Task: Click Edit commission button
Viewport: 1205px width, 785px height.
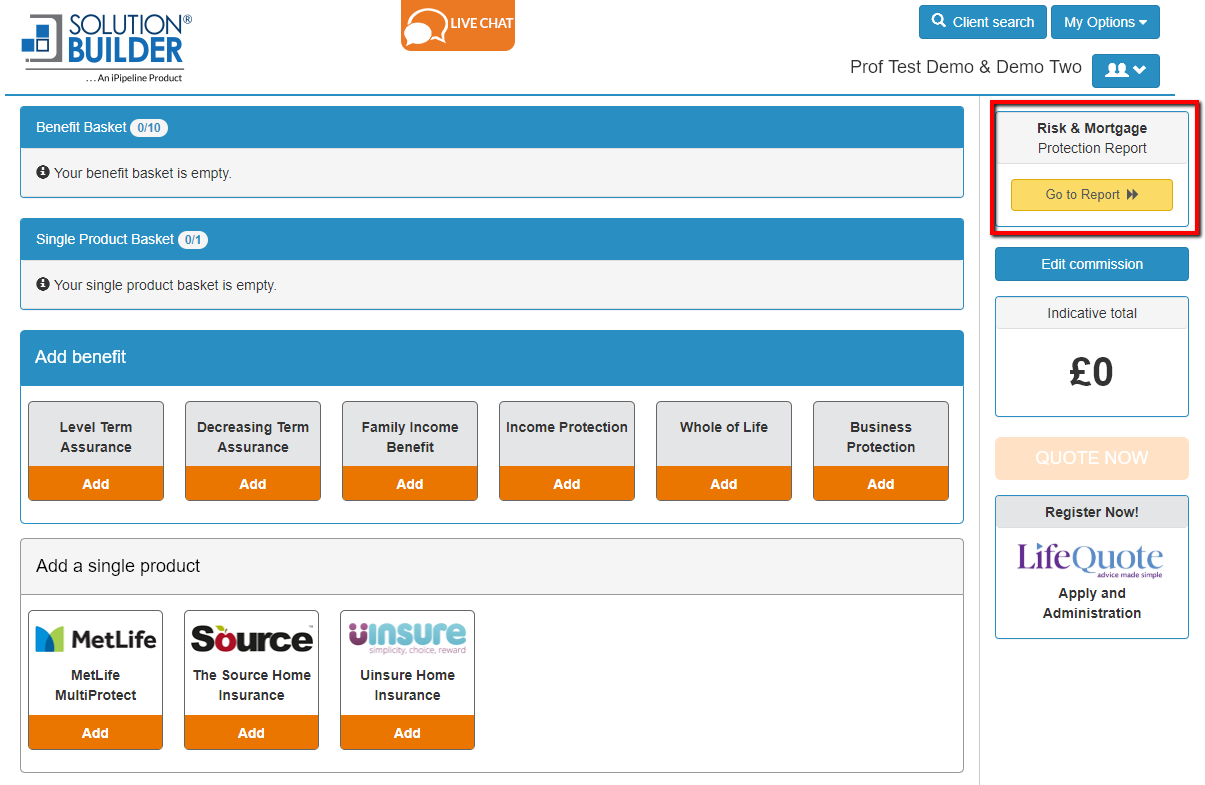Action: 1091,264
